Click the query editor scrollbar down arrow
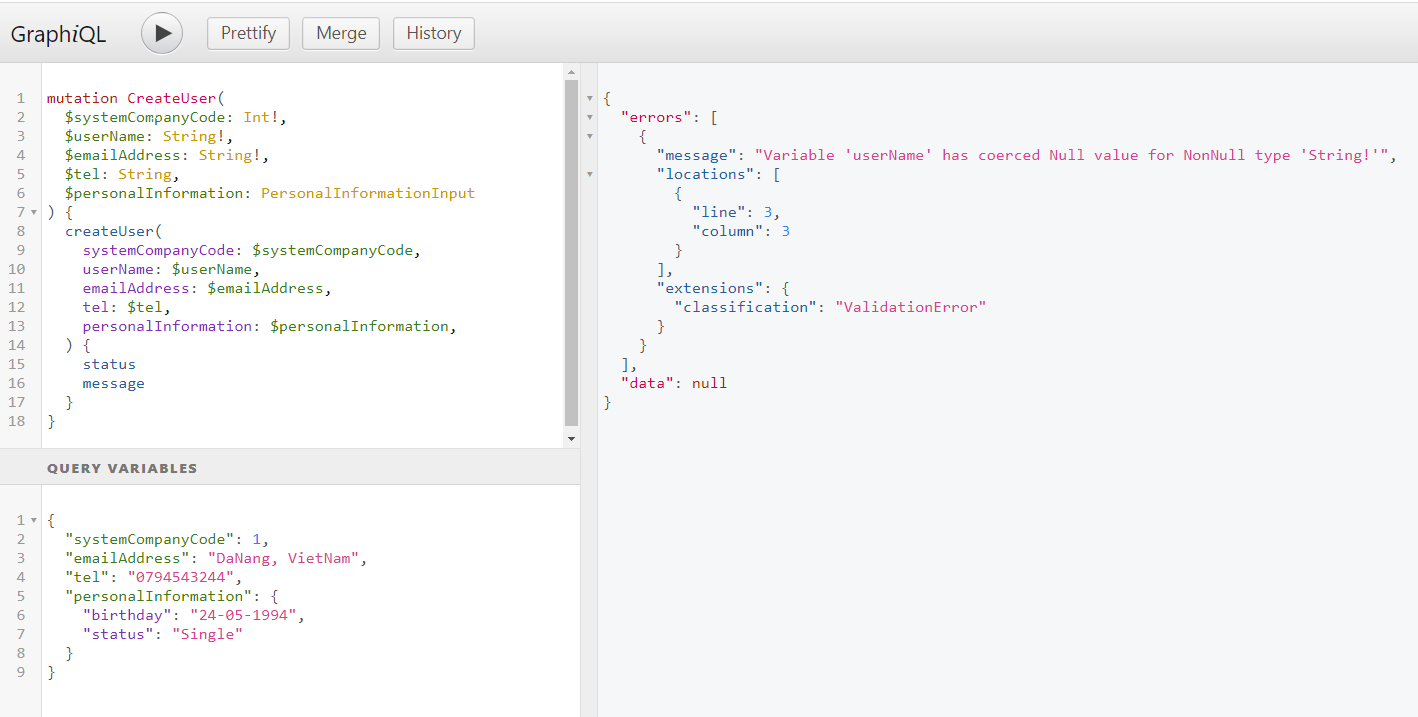The height and width of the screenshot is (717, 1418). 572,439
